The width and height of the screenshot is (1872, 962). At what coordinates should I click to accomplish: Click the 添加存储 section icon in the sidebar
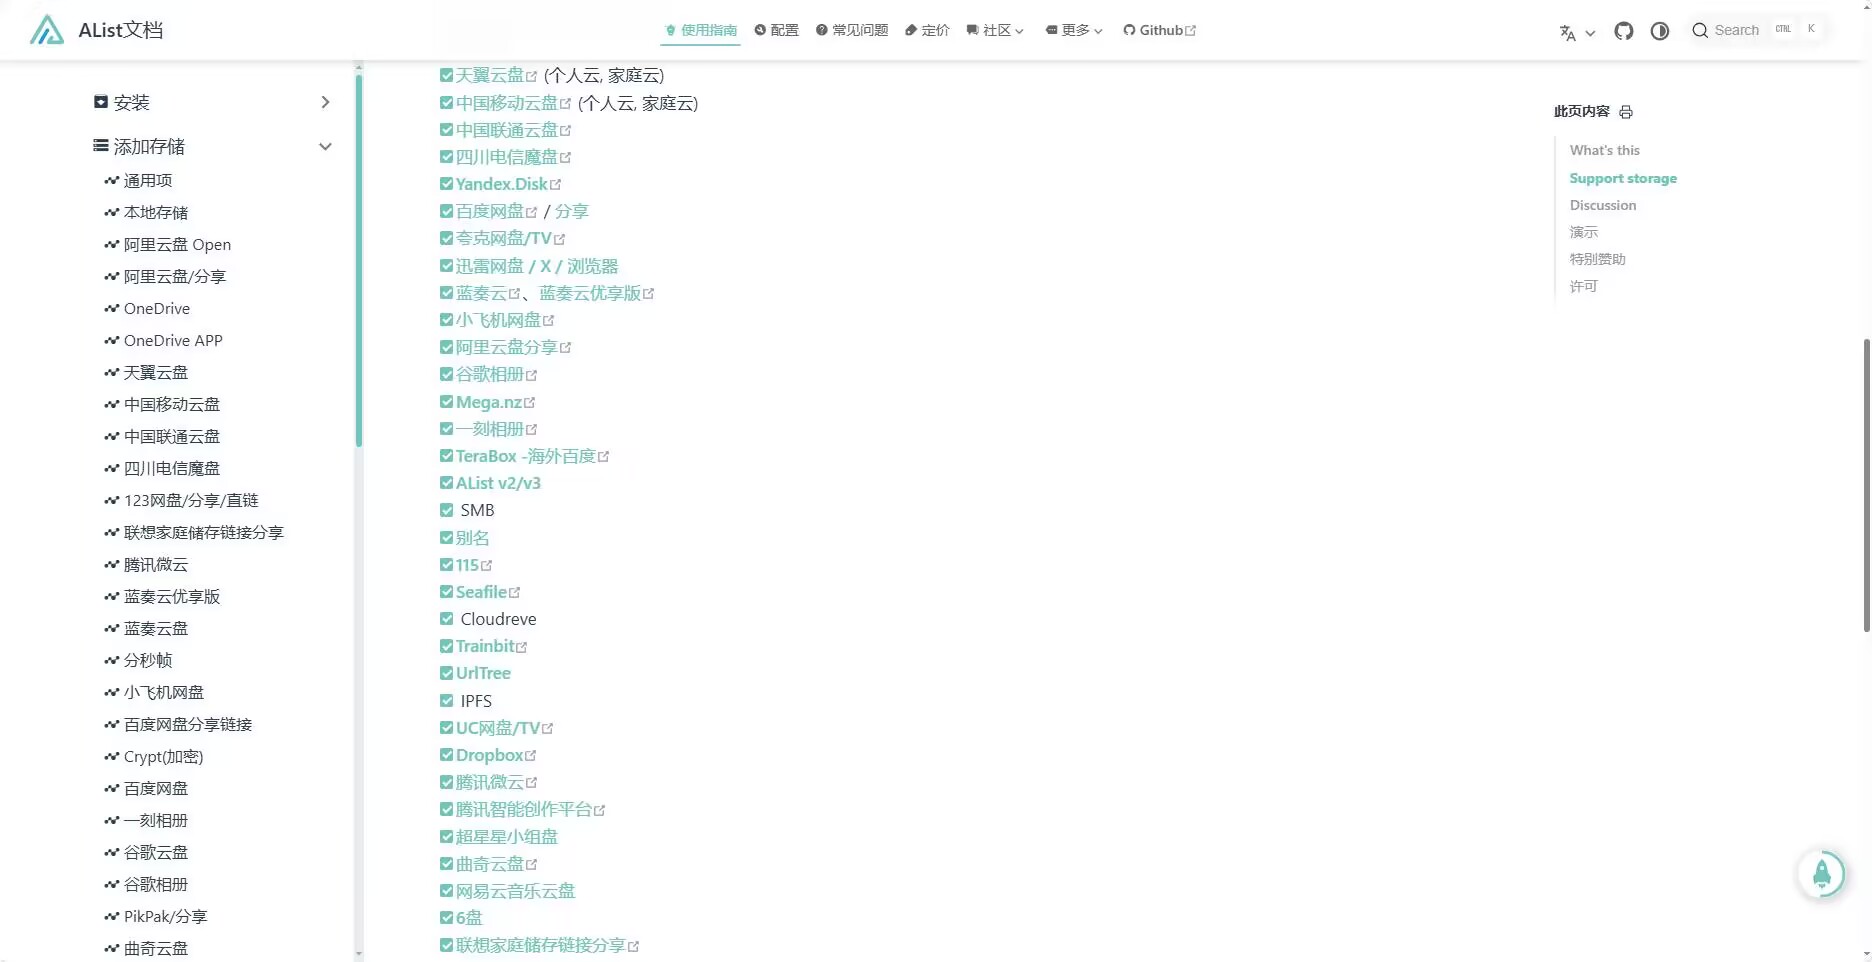click(99, 146)
